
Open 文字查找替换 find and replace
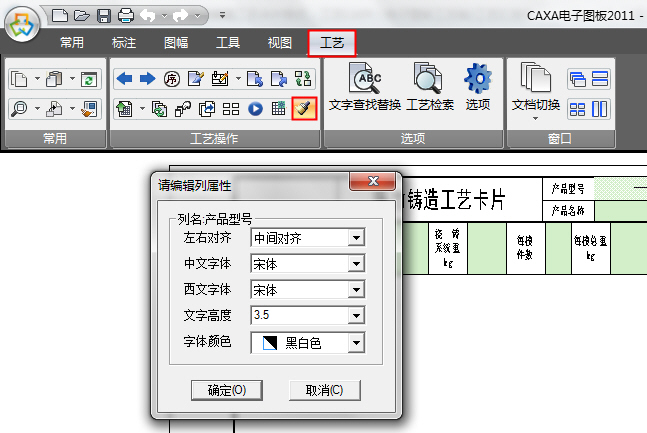click(365, 88)
